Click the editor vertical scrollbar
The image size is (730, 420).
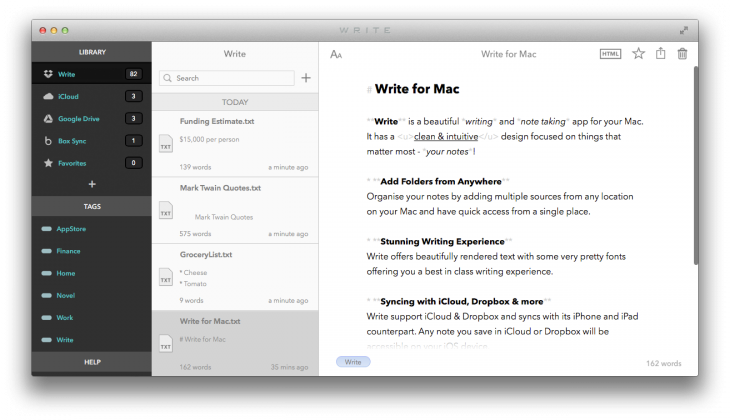(696, 165)
